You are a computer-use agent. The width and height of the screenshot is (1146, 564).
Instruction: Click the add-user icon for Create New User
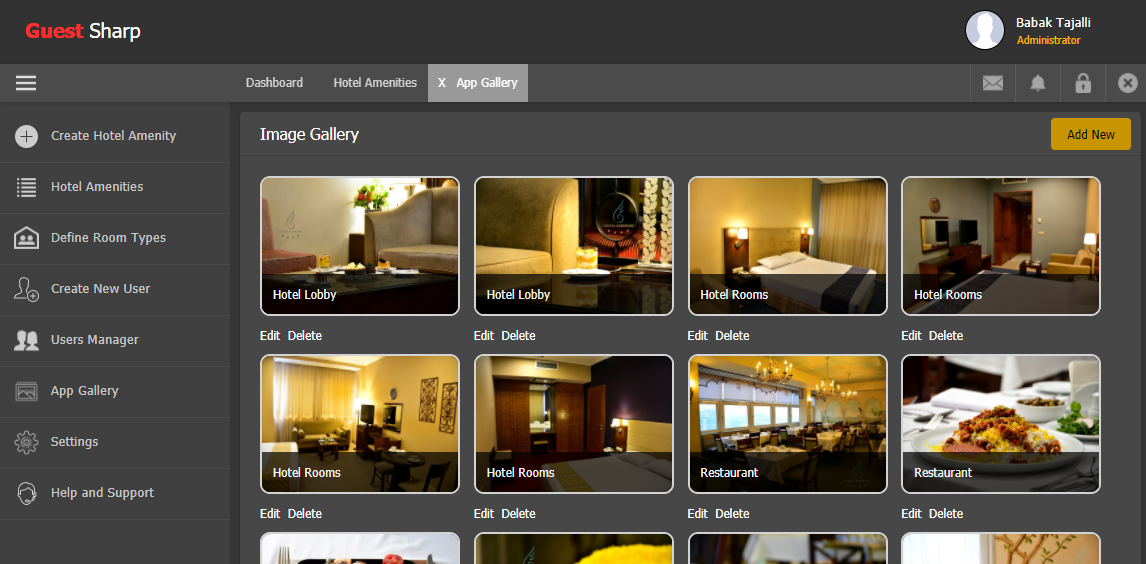click(x=26, y=289)
